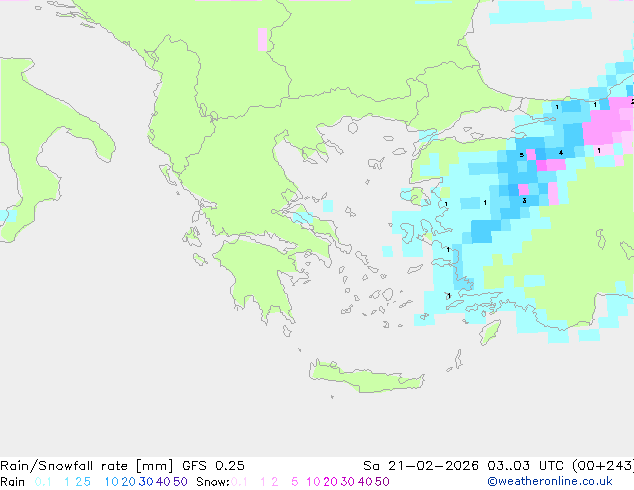Select the Rain legend value 30
This screenshot has width=634, height=490.
click(x=146, y=482)
